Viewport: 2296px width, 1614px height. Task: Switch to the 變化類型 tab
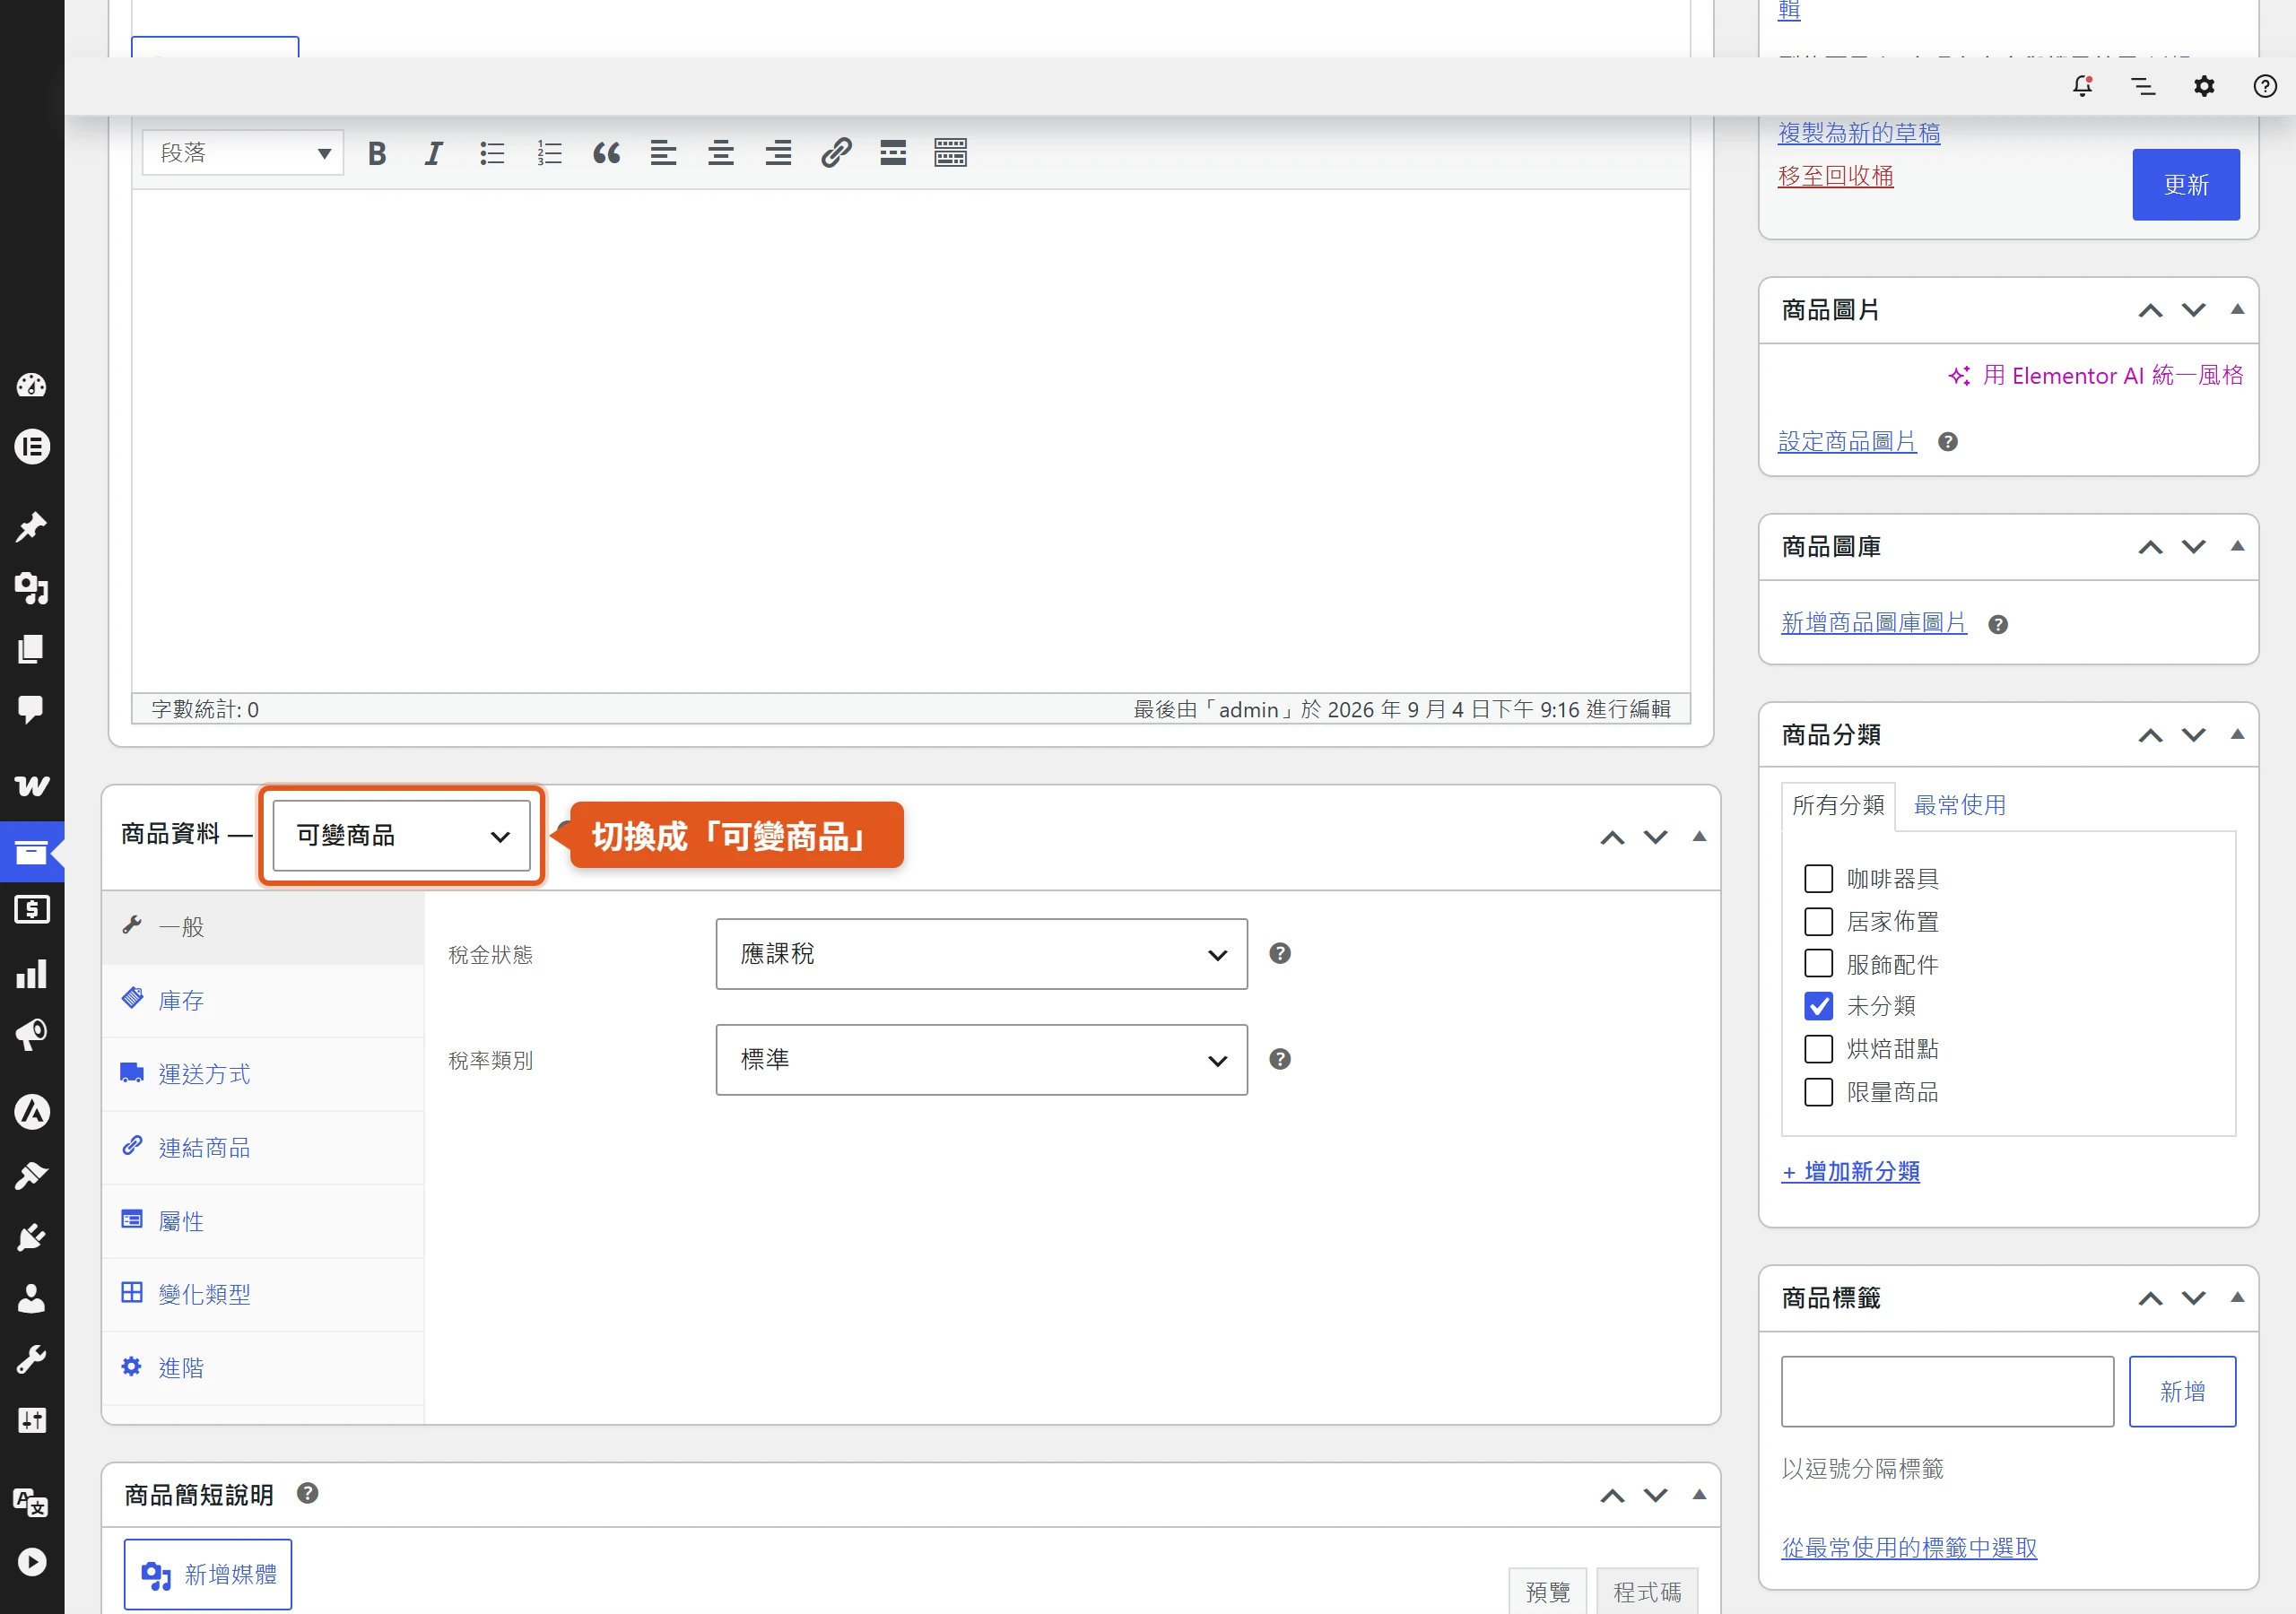263,1294
